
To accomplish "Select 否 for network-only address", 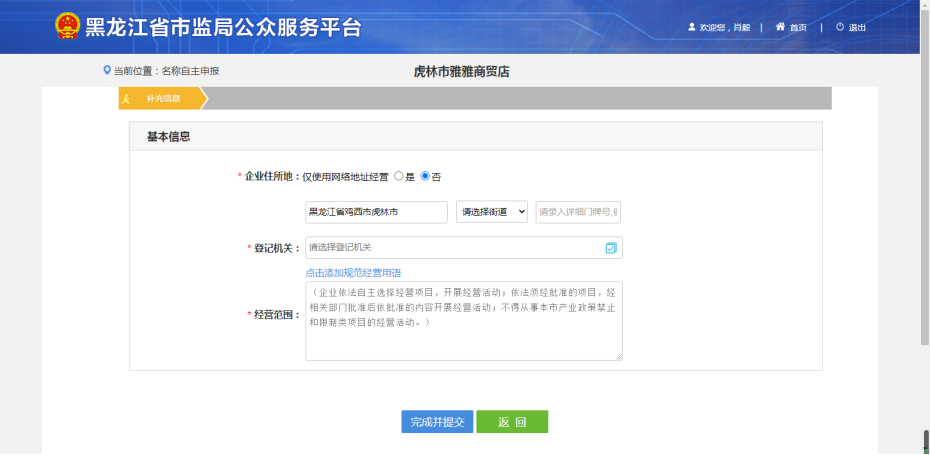I will pos(425,176).
